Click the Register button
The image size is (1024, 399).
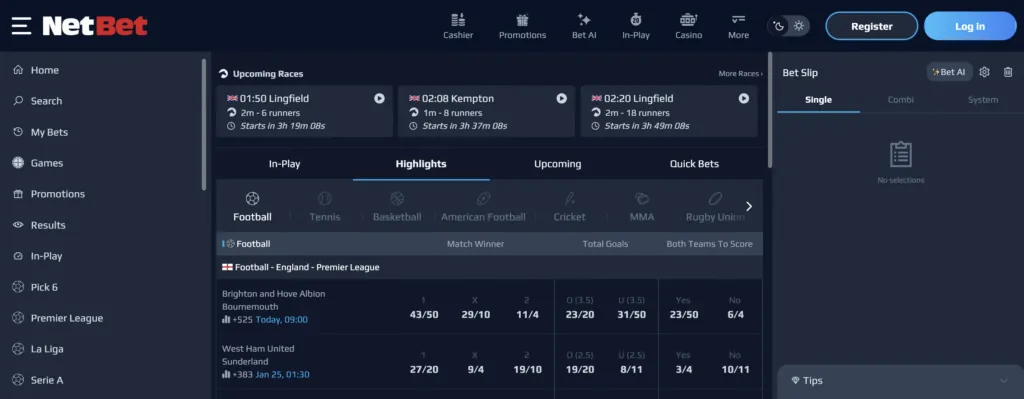point(871,26)
